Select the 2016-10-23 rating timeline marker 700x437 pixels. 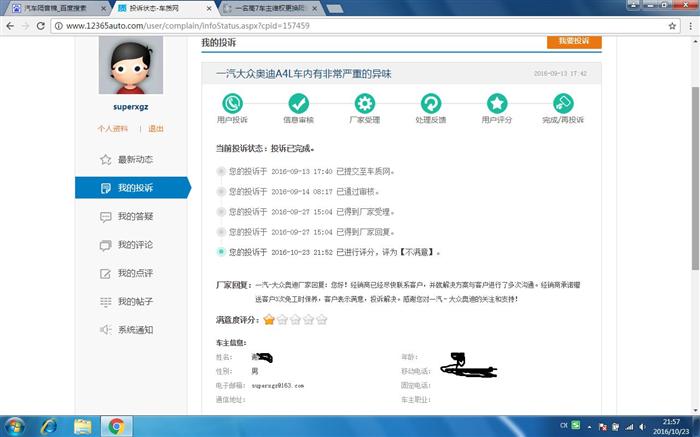tap(221, 252)
